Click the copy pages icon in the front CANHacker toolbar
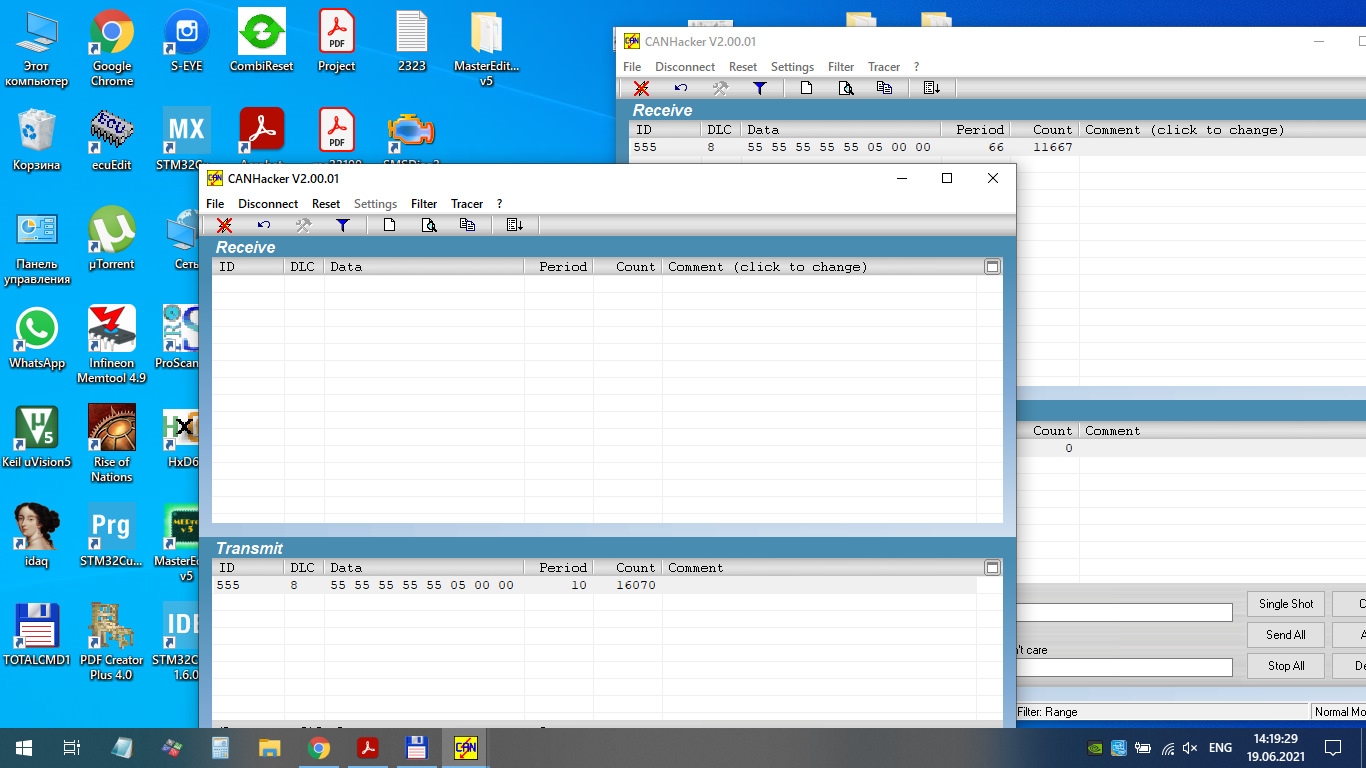This screenshot has height=768, width=1366. (x=467, y=225)
